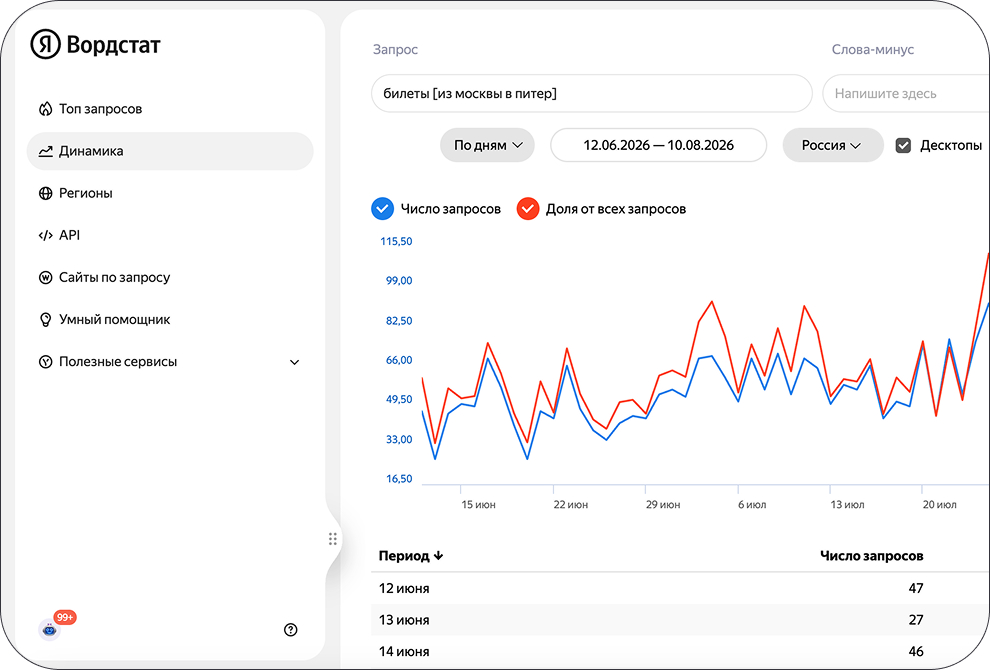
Task: Click the 115,50 y-axis value
Action: point(396,241)
